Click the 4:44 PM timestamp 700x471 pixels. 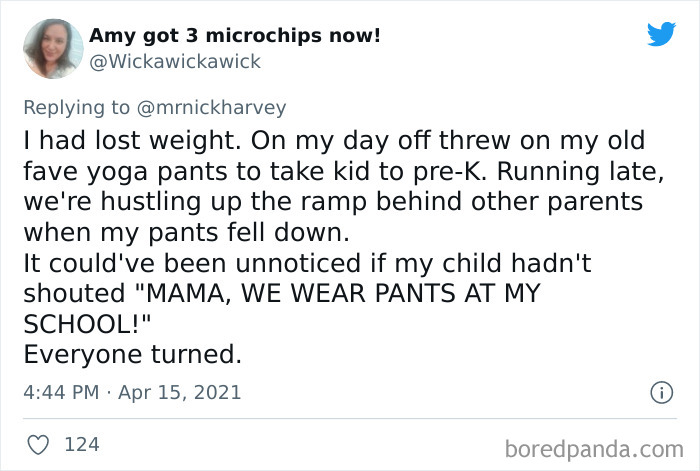tap(58, 392)
